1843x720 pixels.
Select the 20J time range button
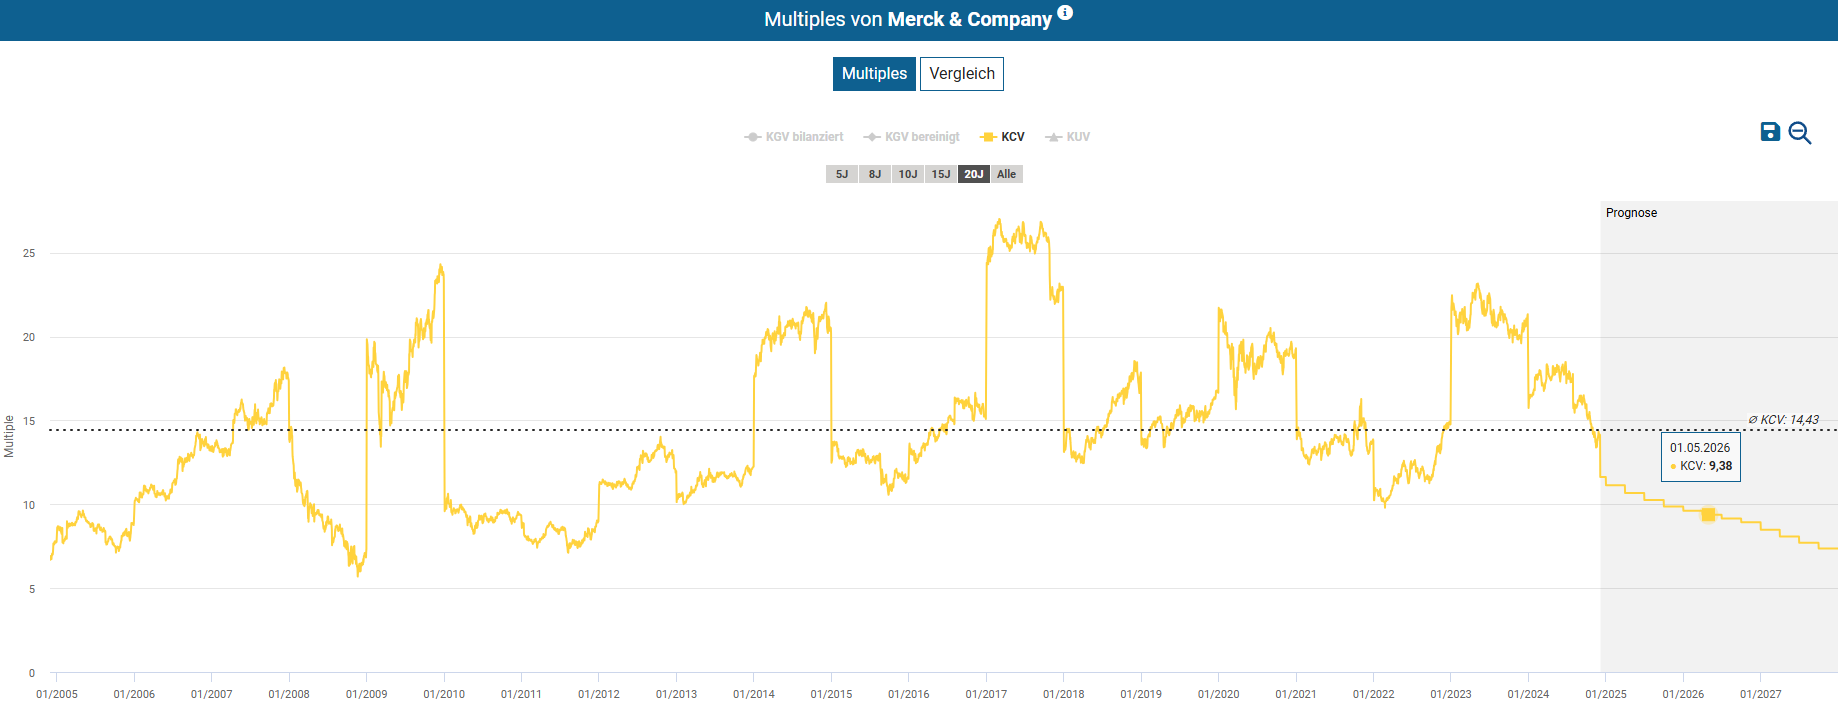pyautogui.click(x=974, y=174)
